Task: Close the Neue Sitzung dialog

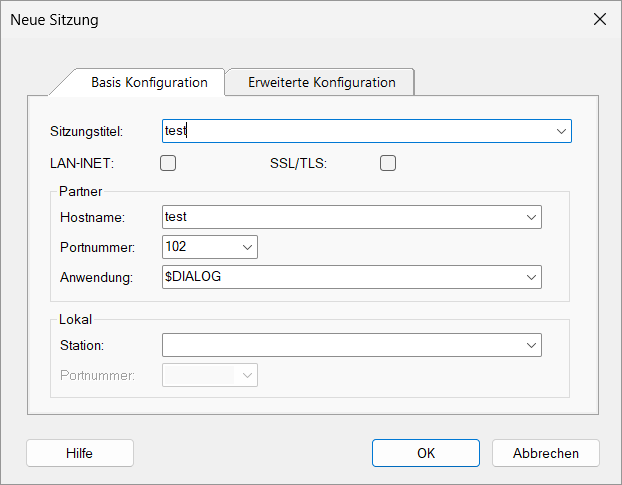Action: click(600, 19)
